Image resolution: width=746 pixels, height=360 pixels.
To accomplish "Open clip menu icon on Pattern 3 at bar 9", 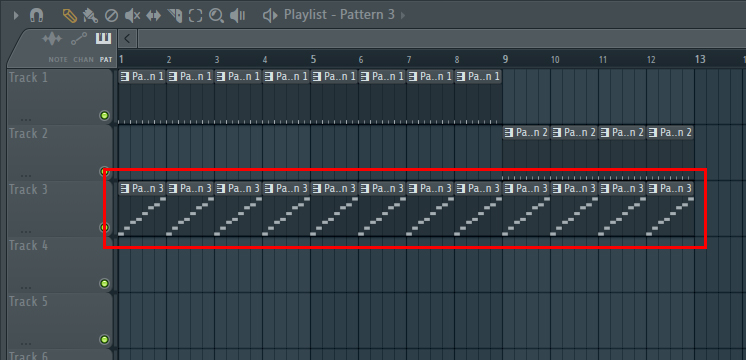I will point(509,189).
